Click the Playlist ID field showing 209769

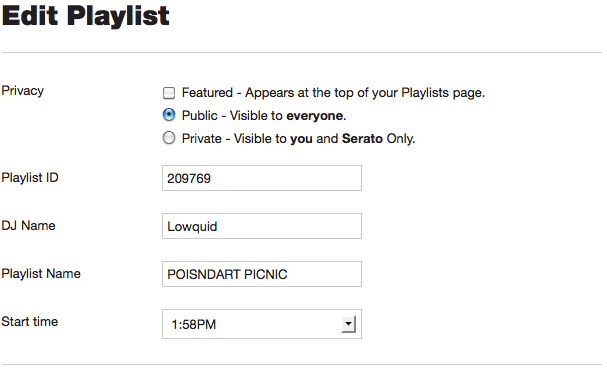262,178
